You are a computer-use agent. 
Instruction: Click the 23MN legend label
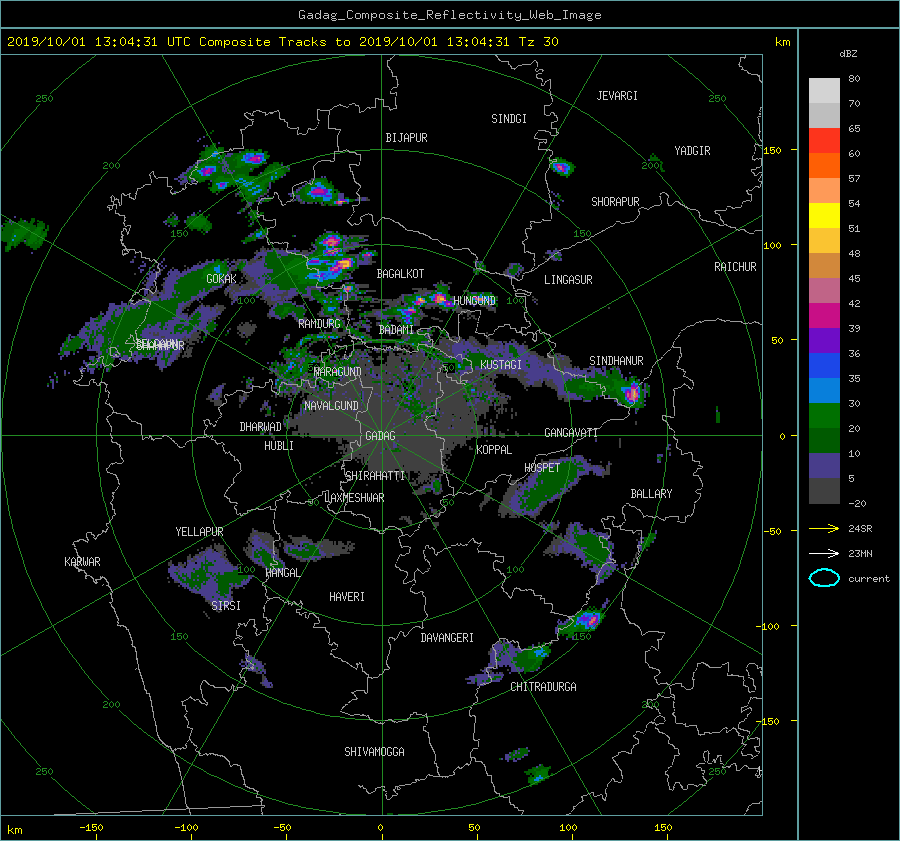pyautogui.click(x=860, y=553)
